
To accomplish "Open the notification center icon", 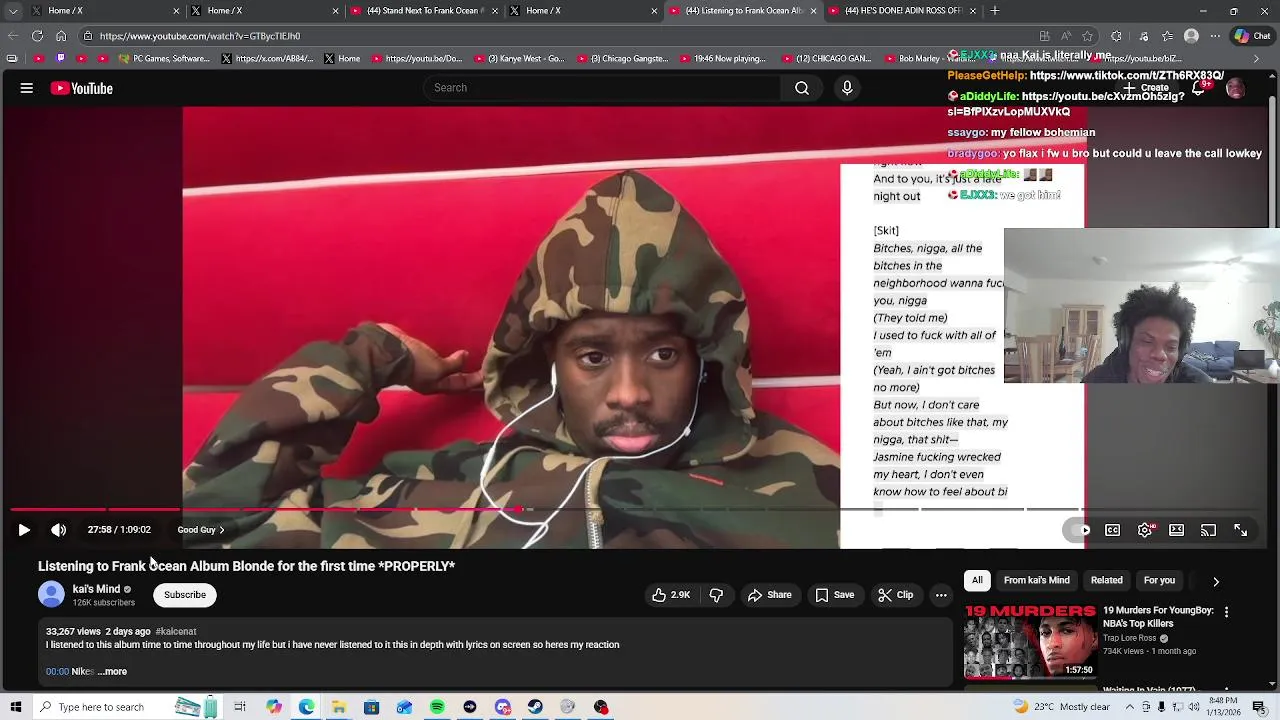I will (x=1259, y=707).
